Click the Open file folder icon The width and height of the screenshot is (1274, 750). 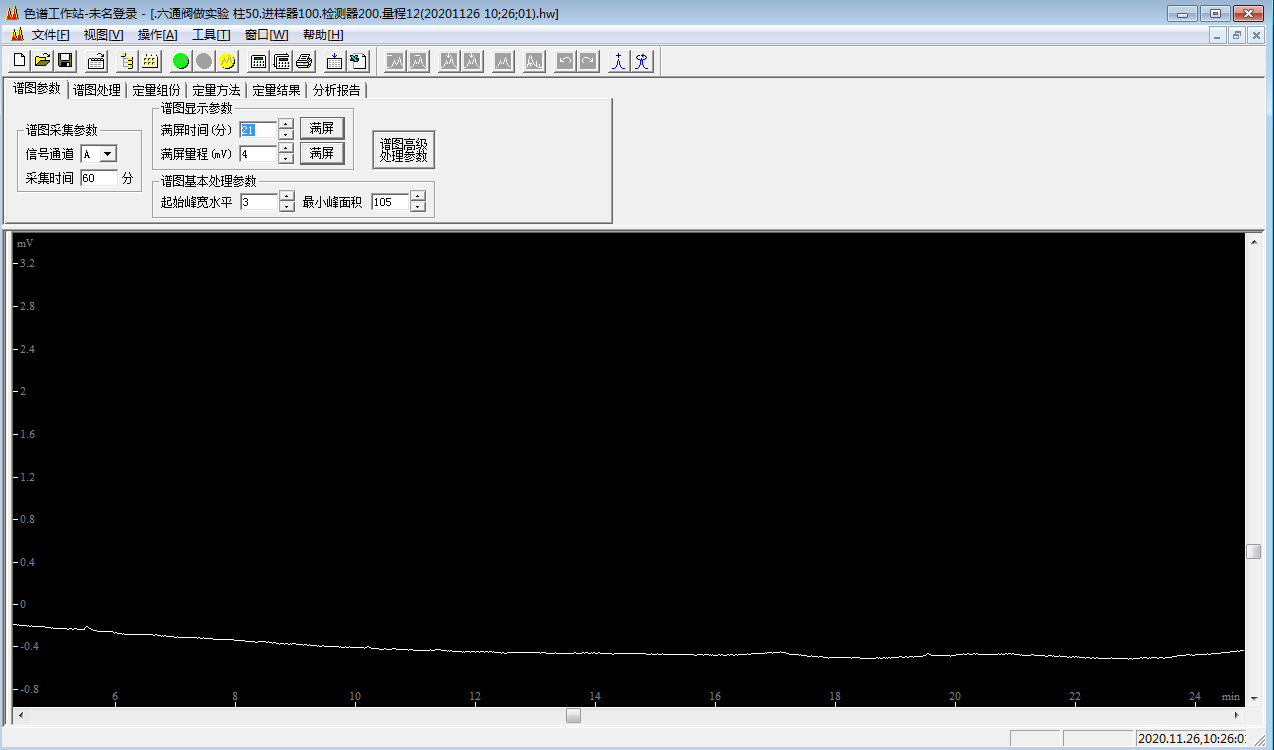click(42, 61)
